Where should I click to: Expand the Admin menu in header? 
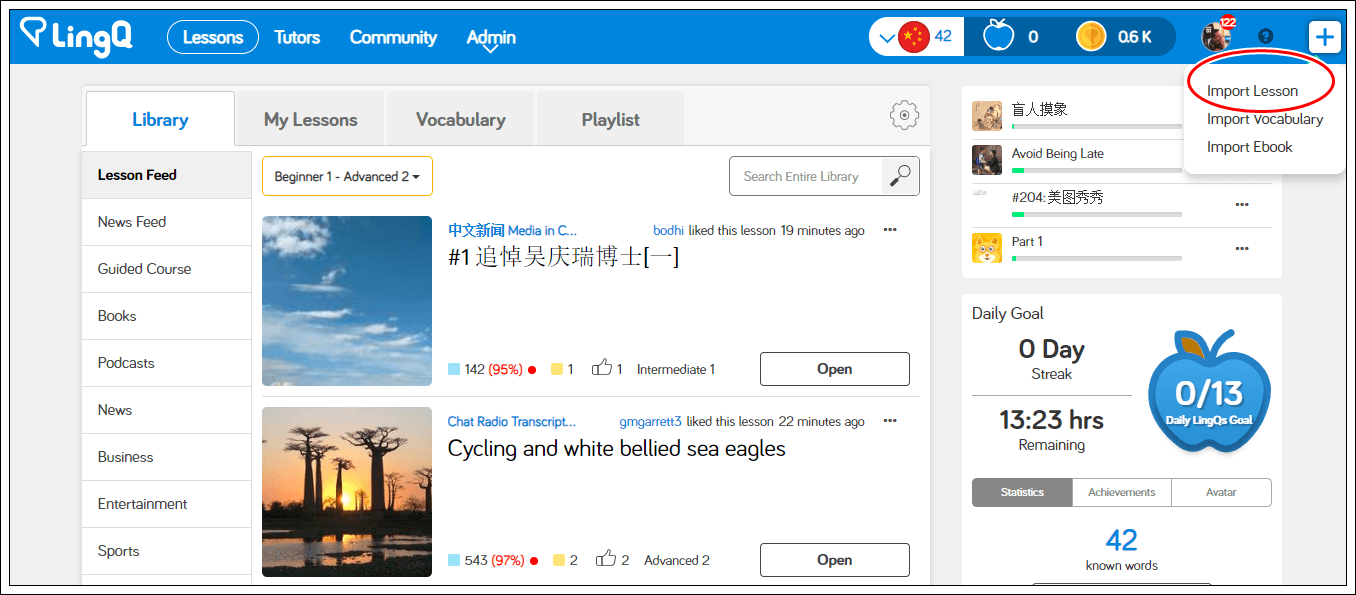(x=491, y=38)
